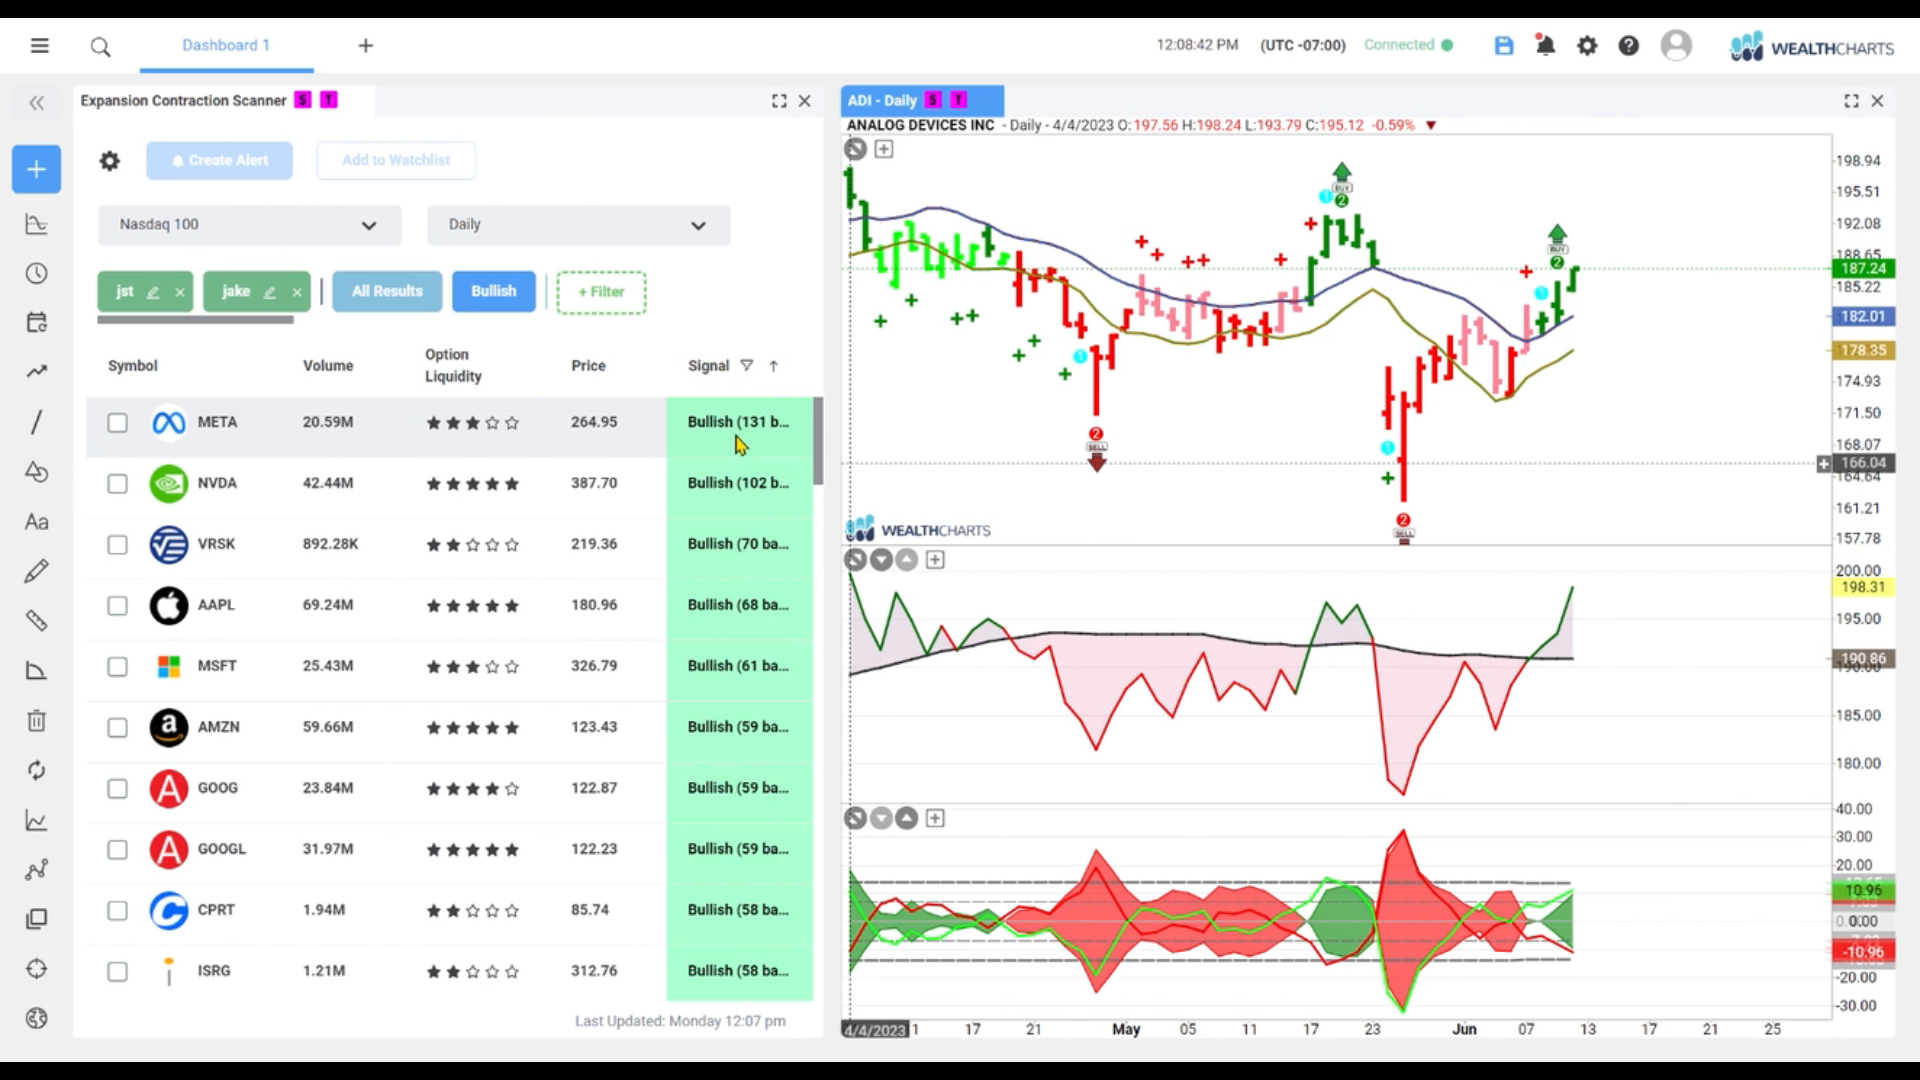1920x1080 pixels.
Task: Open the chart icon in left sidebar
Action: coord(36,224)
